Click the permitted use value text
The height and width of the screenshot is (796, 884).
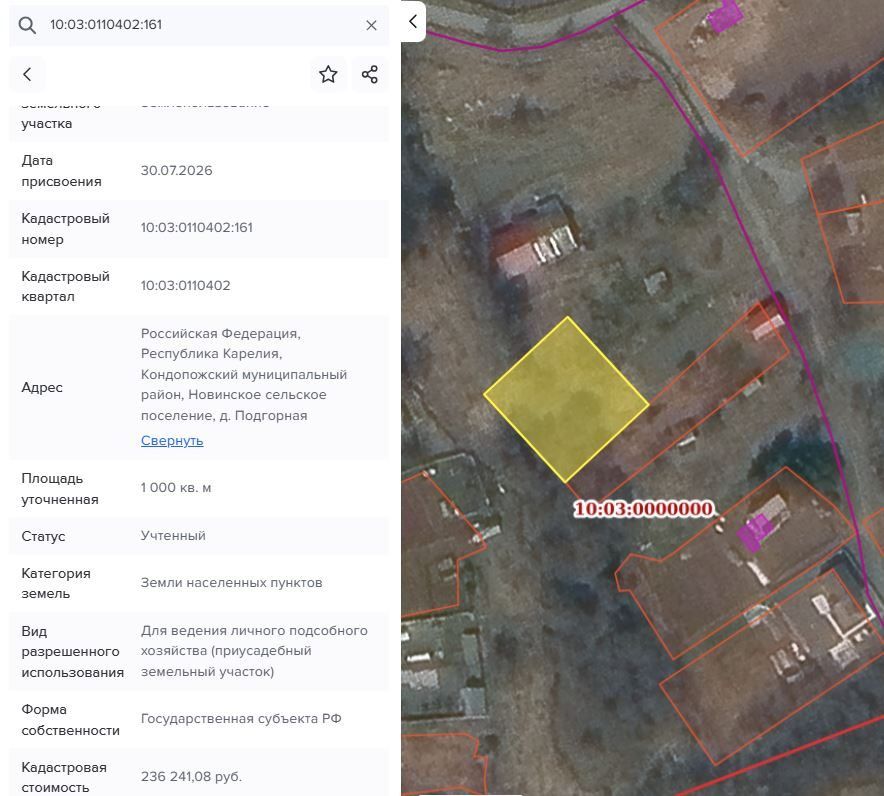[254, 651]
